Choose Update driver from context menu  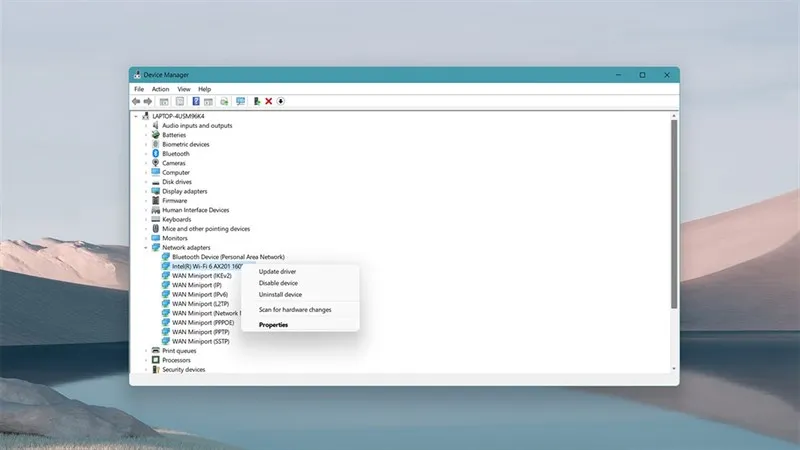pyautogui.click(x=277, y=272)
